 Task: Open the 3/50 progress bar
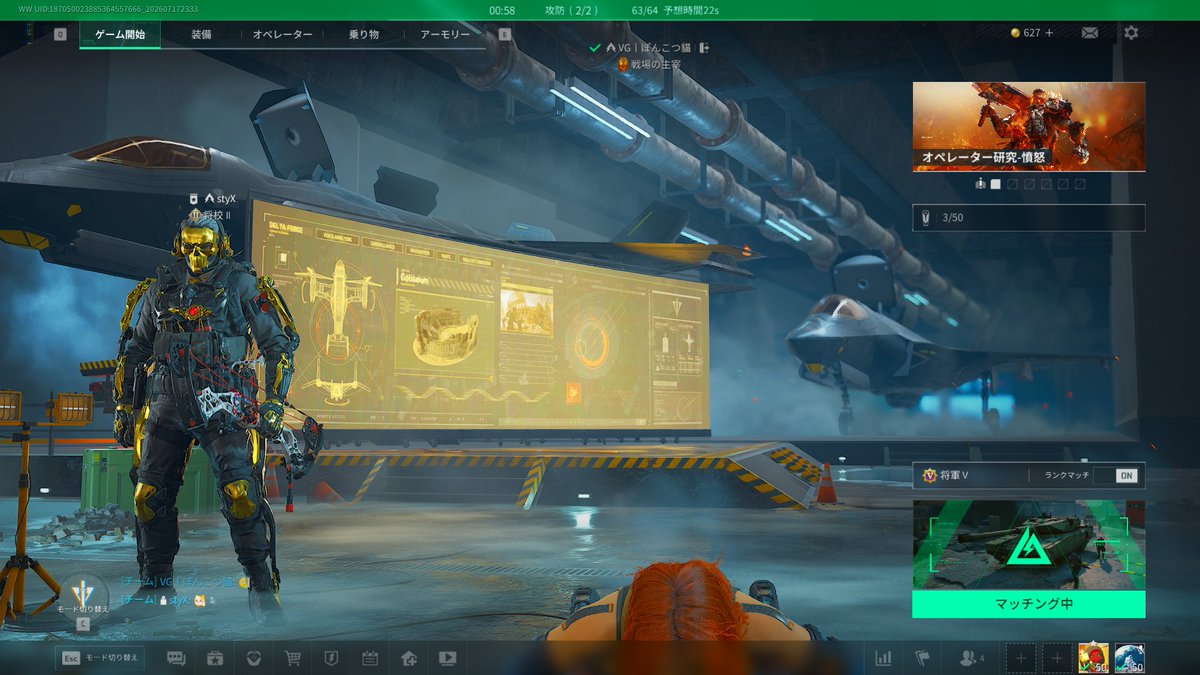click(x=1029, y=218)
